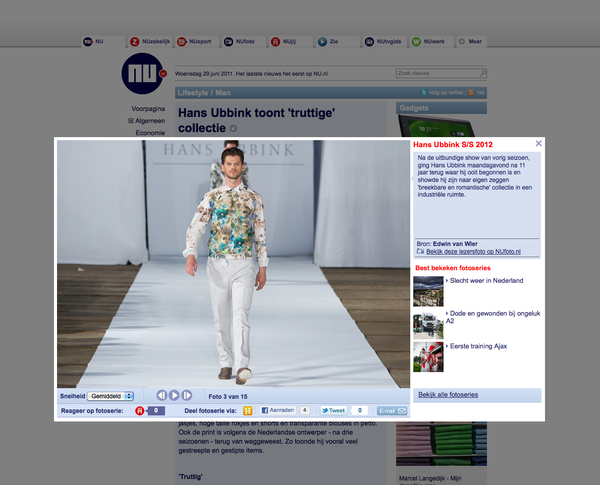Click the A2 accident photo thumbnail

pyautogui.click(x=428, y=324)
